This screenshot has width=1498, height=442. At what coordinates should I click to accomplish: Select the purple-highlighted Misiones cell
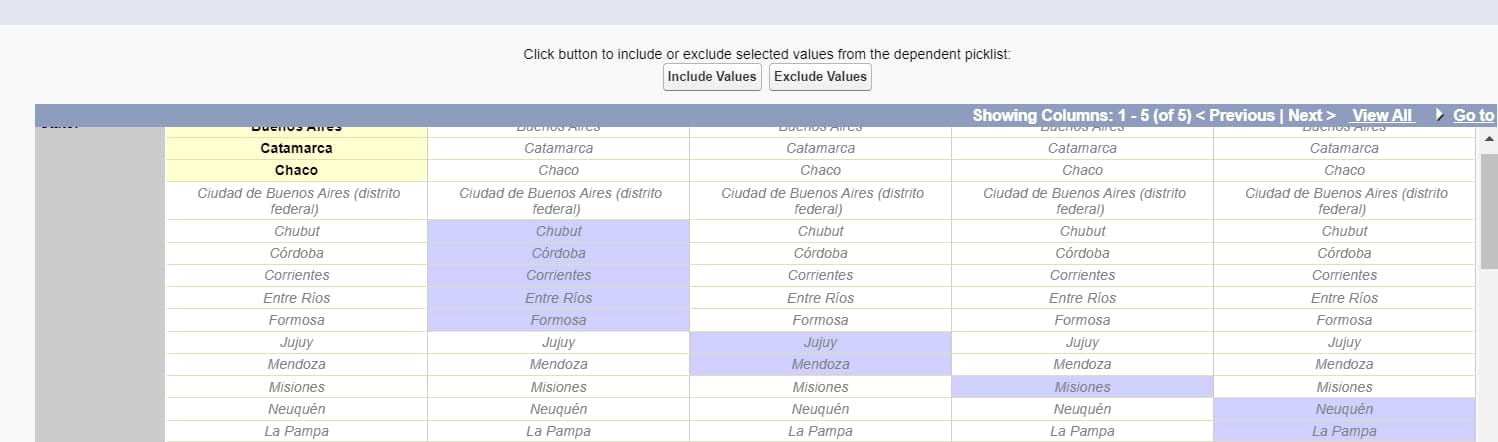pyautogui.click(x=1082, y=387)
